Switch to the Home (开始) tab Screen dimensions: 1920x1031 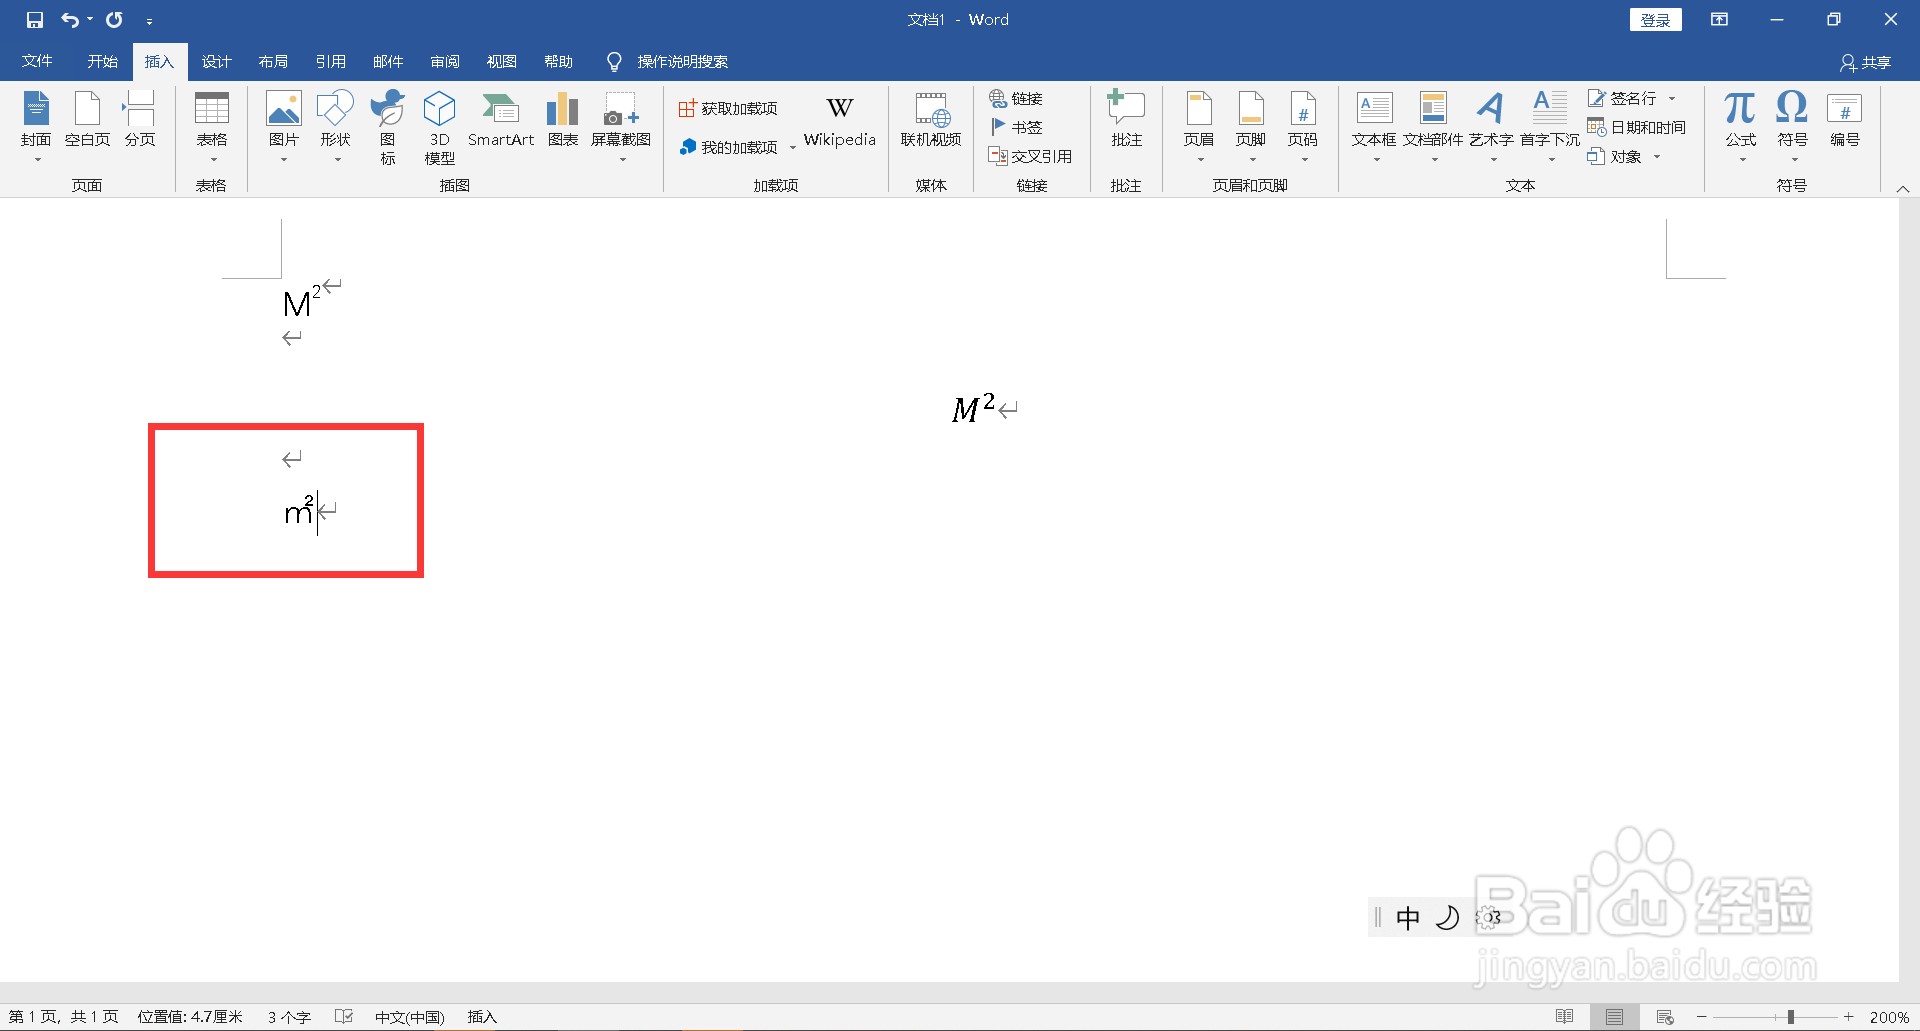(x=102, y=62)
